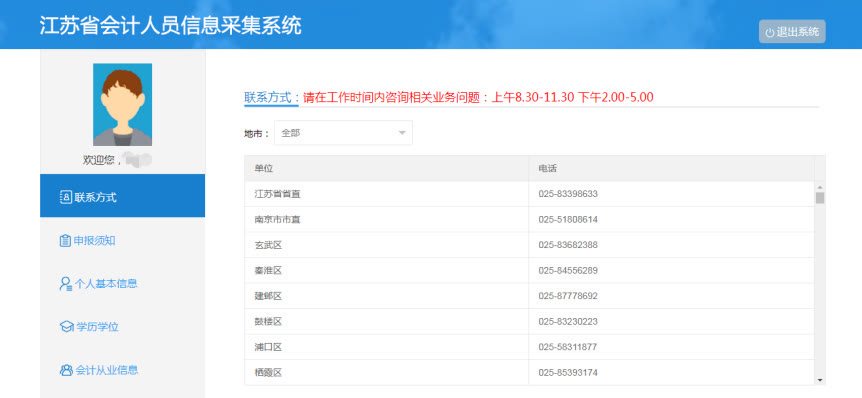Click phone number 025-58311877
The height and width of the screenshot is (398, 862).
[568, 347]
